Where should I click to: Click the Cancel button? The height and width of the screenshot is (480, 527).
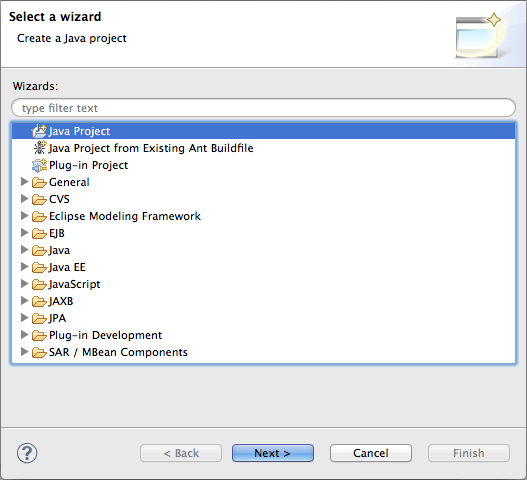coord(371,453)
